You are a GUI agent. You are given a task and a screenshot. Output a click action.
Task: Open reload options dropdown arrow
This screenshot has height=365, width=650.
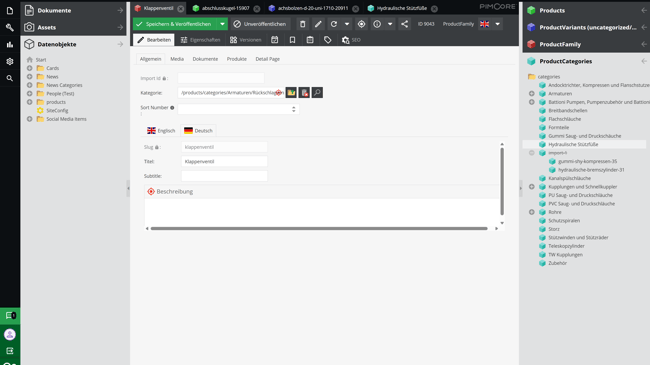[x=347, y=24]
